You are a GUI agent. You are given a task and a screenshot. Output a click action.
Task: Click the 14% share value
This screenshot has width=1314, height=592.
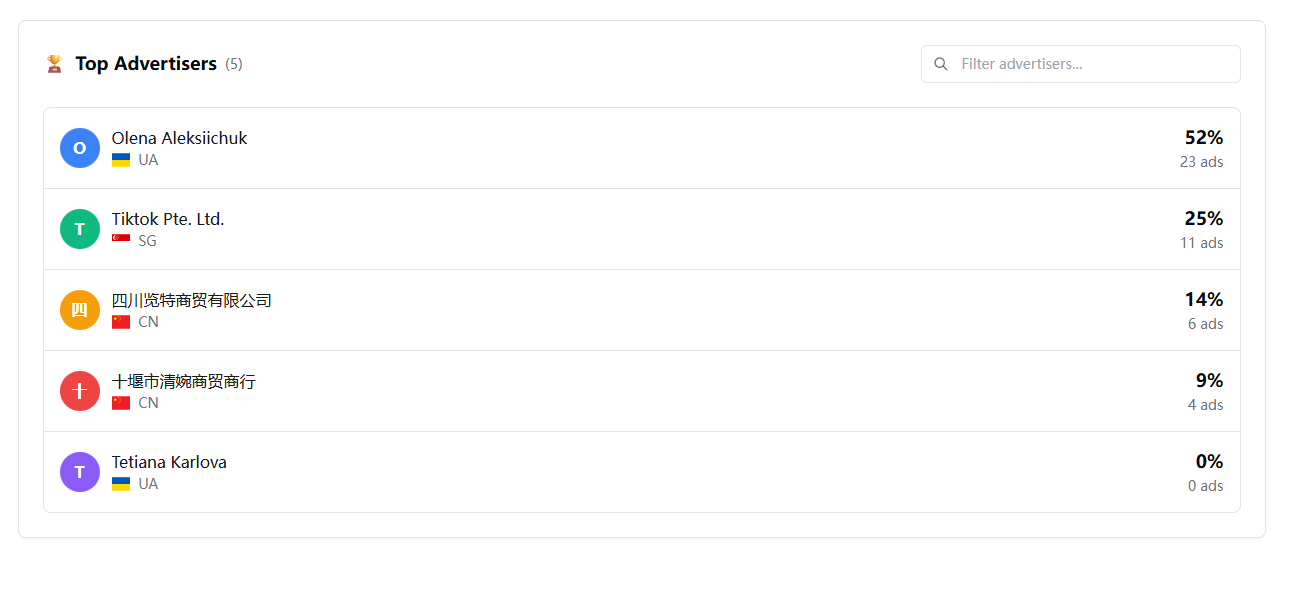coord(1204,300)
